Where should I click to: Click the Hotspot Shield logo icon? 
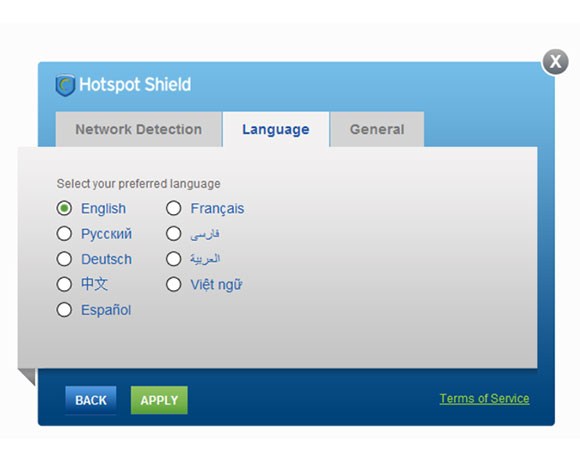point(65,85)
